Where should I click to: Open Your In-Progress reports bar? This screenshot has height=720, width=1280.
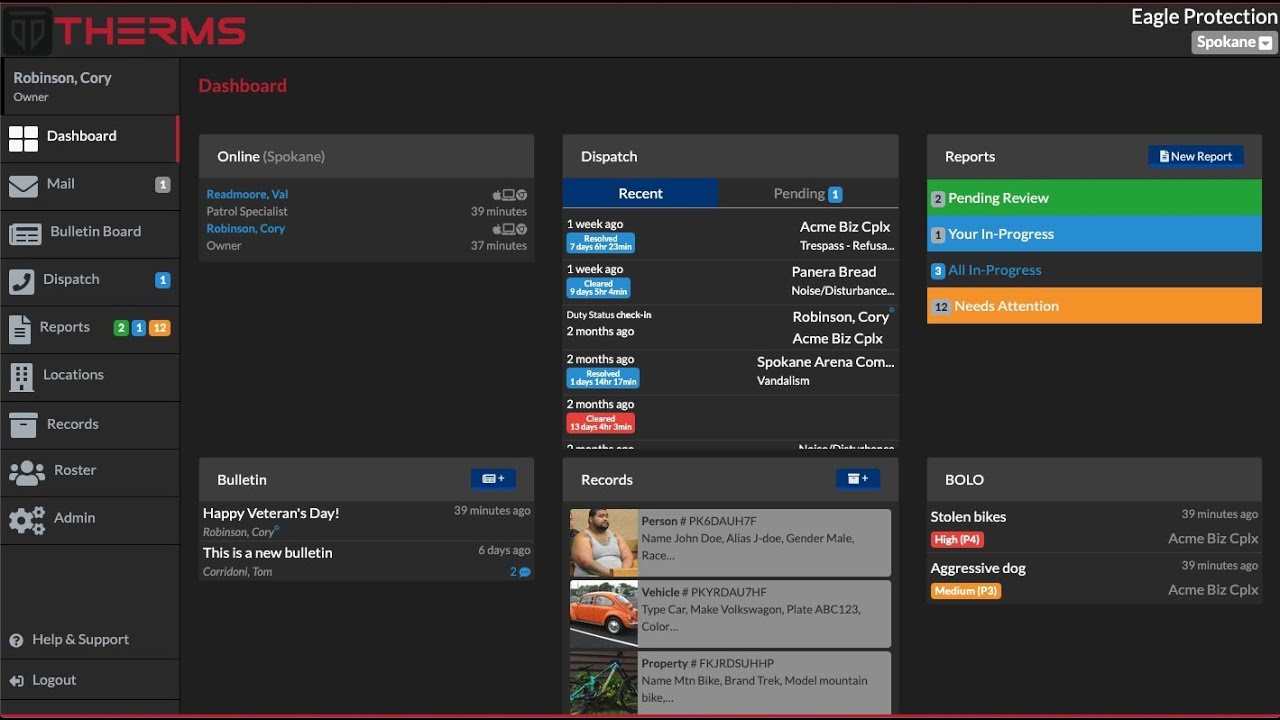tap(1094, 234)
